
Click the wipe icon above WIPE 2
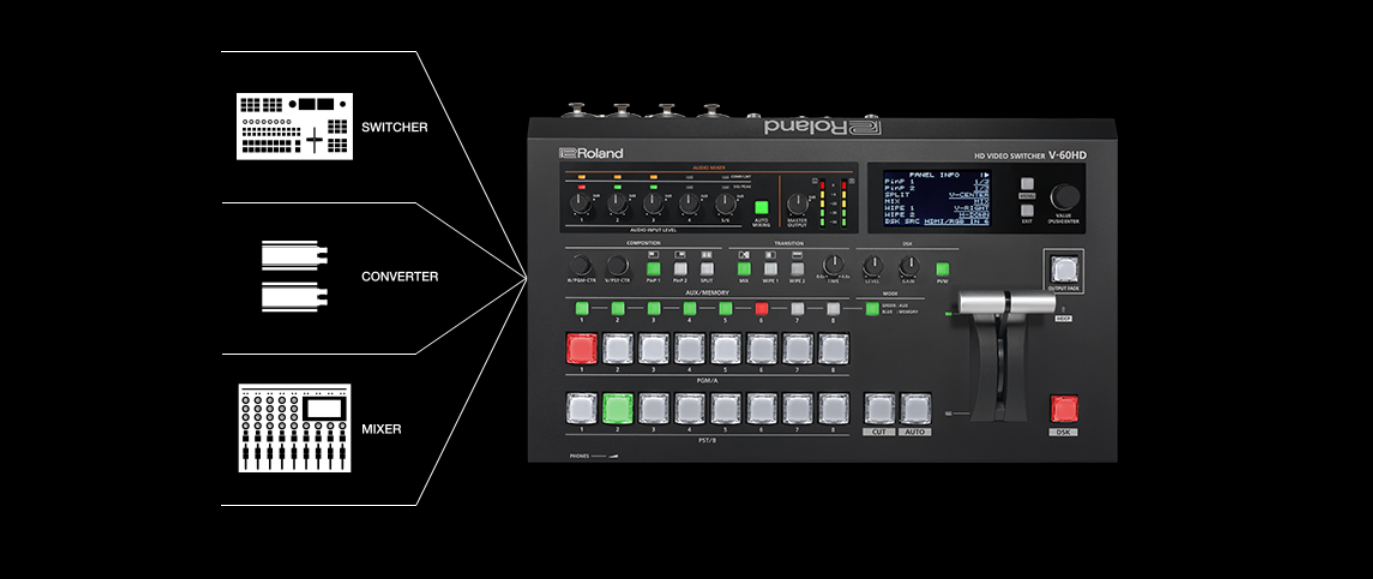pyautogui.click(x=797, y=254)
